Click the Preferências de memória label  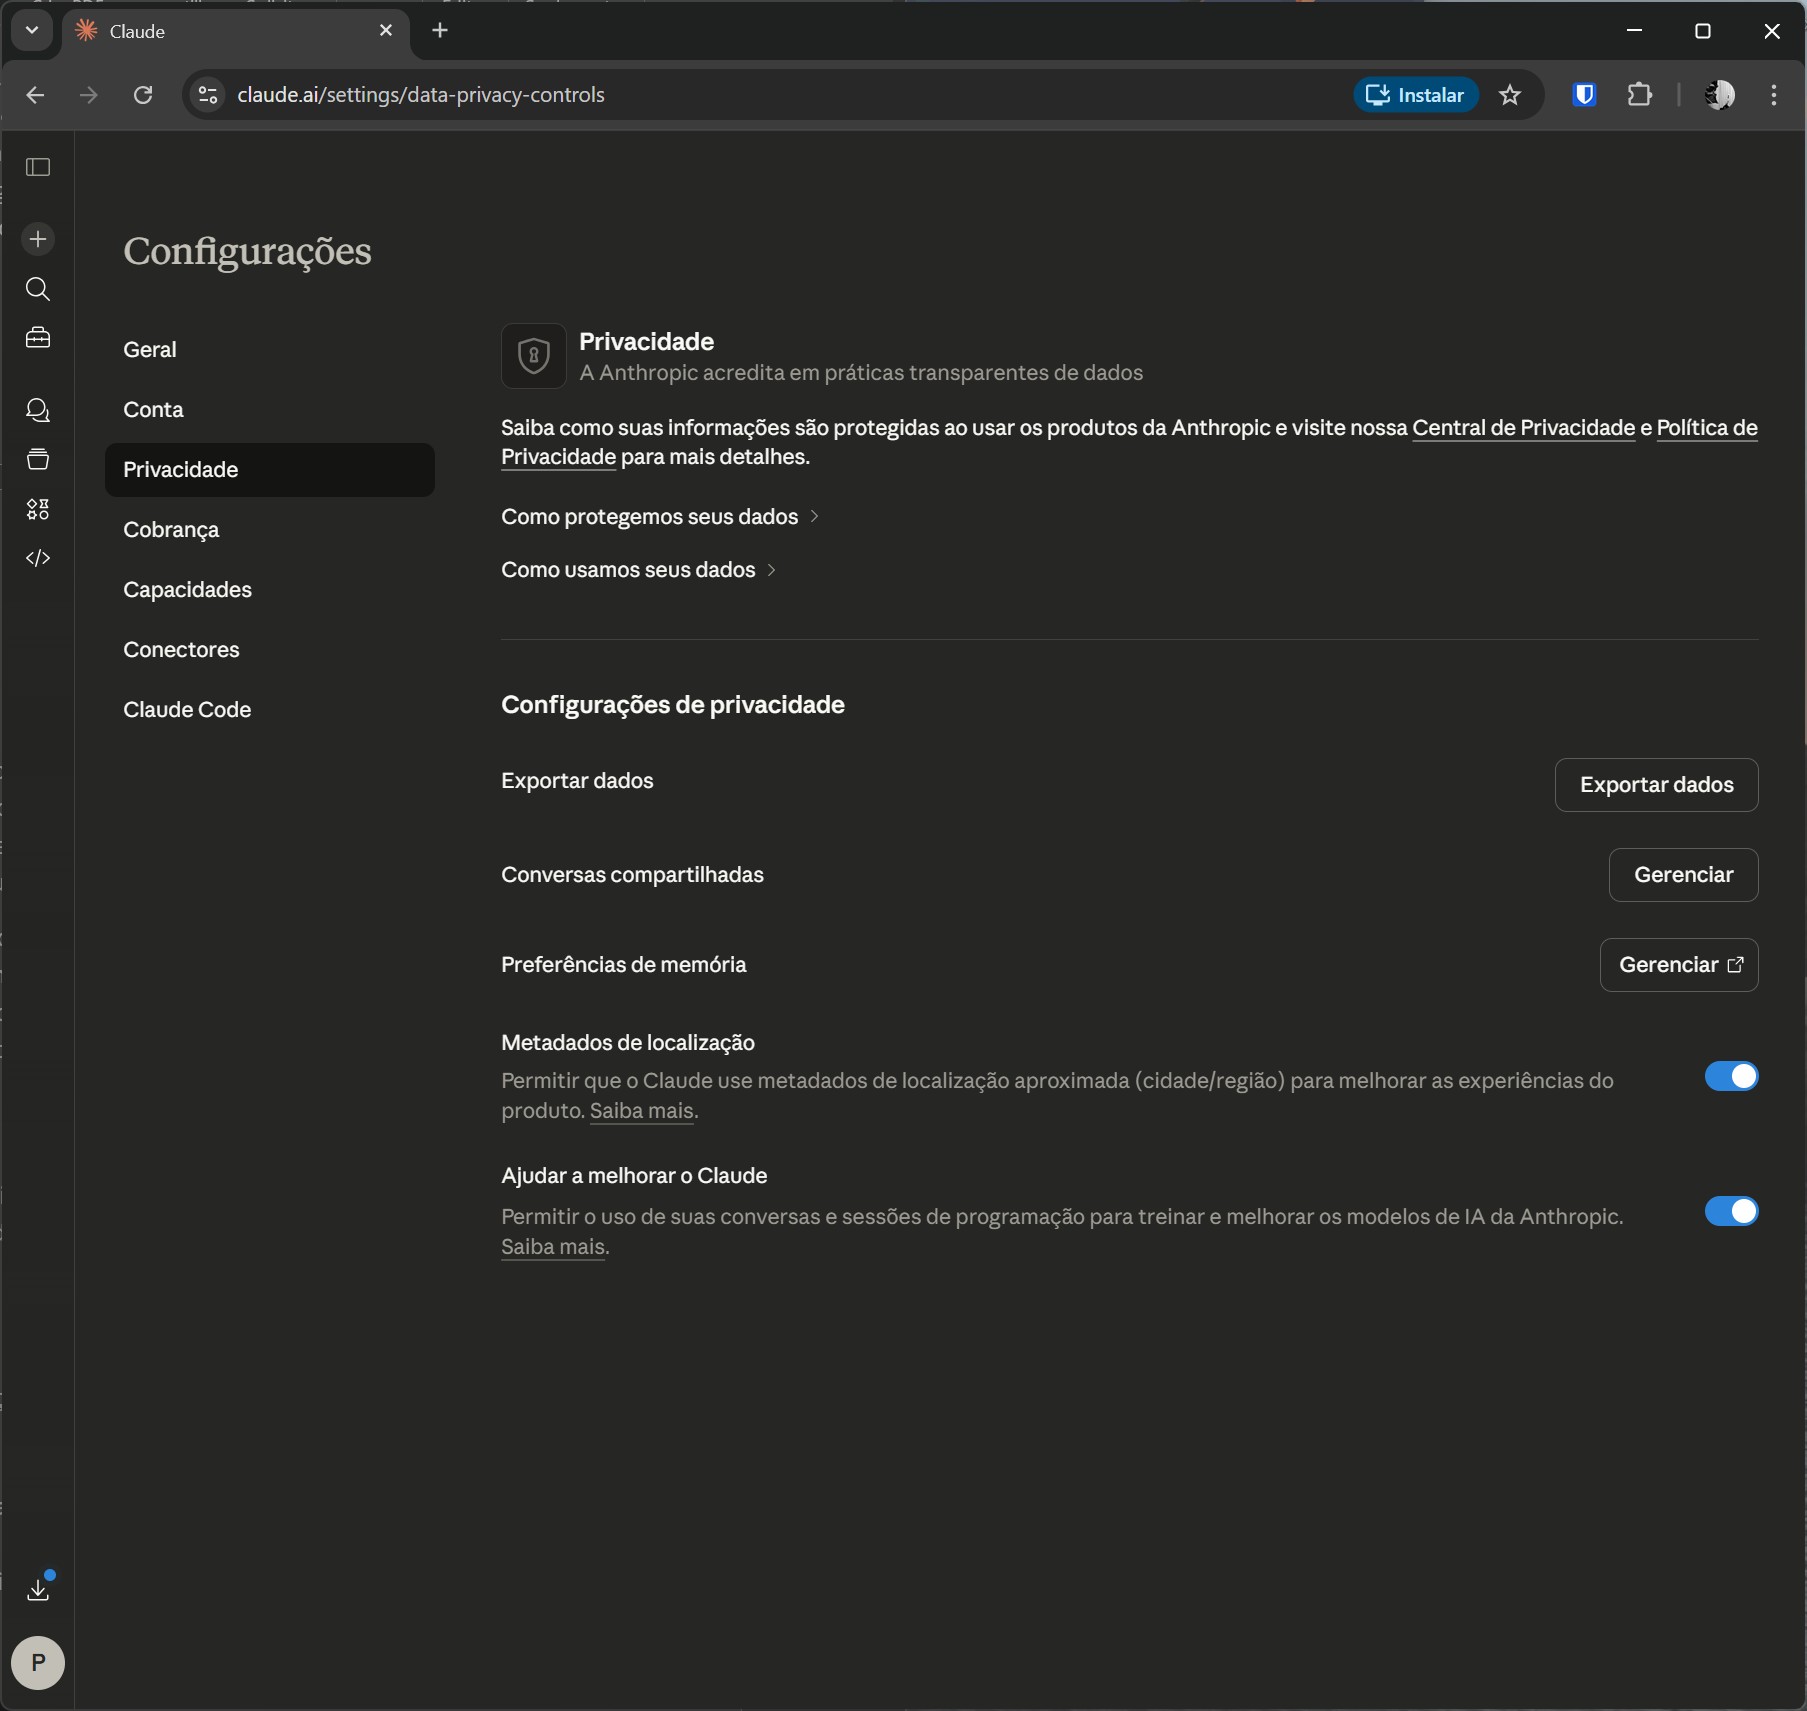(x=624, y=965)
